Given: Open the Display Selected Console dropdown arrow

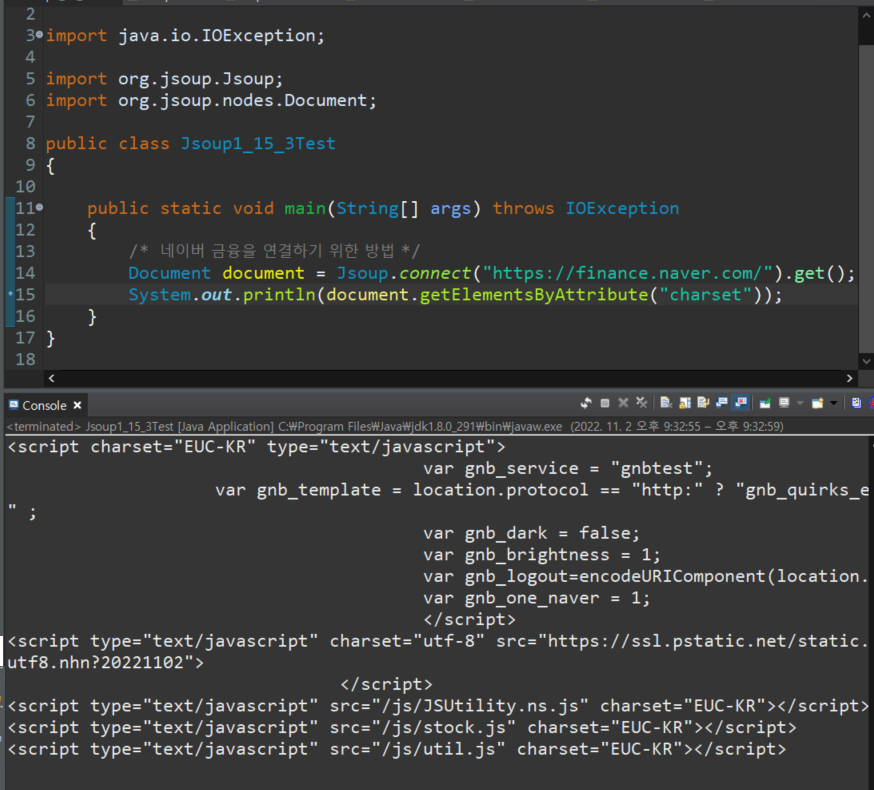Looking at the screenshot, I should point(800,403).
